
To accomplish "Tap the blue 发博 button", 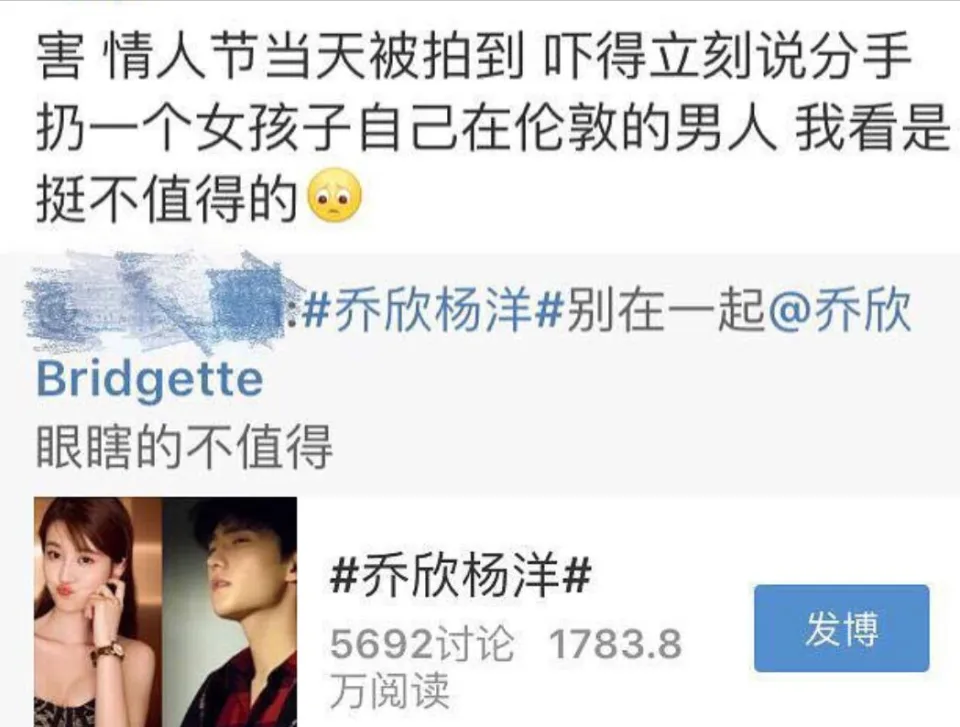I will [x=841, y=628].
